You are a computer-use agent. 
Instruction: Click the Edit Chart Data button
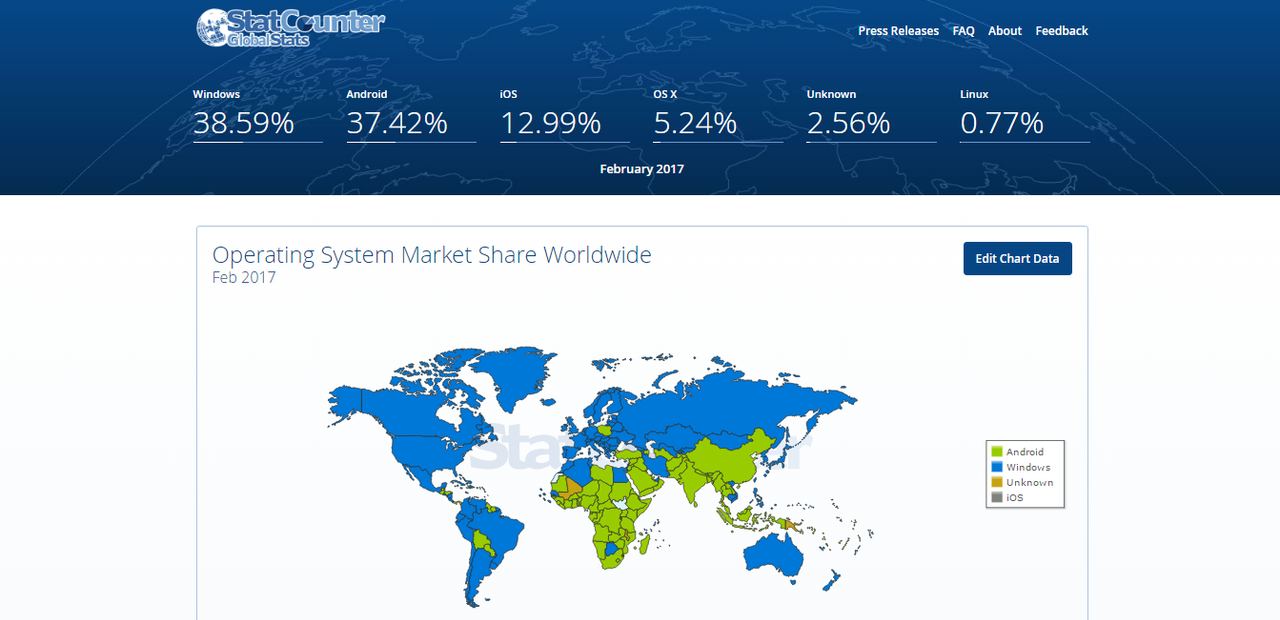point(1017,258)
